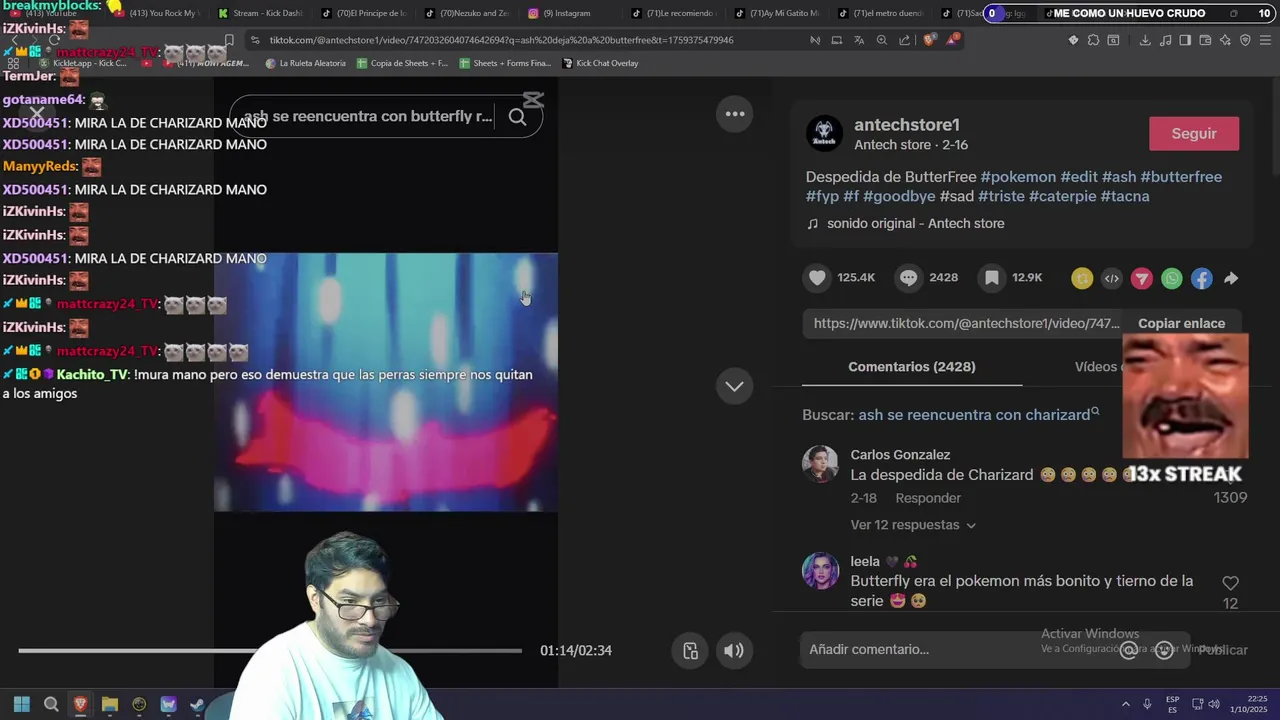This screenshot has height=720, width=1280.
Task: Open more share options arrow
Action: pyautogui.click(x=1231, y=279)
